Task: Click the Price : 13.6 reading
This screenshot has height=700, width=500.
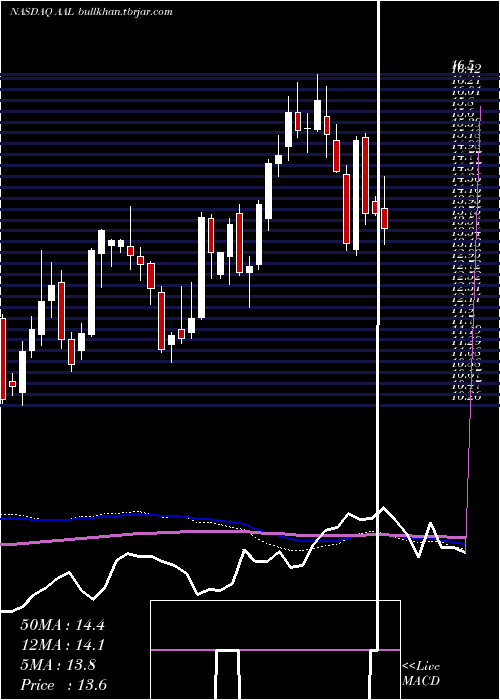Action: click(63, 685)
